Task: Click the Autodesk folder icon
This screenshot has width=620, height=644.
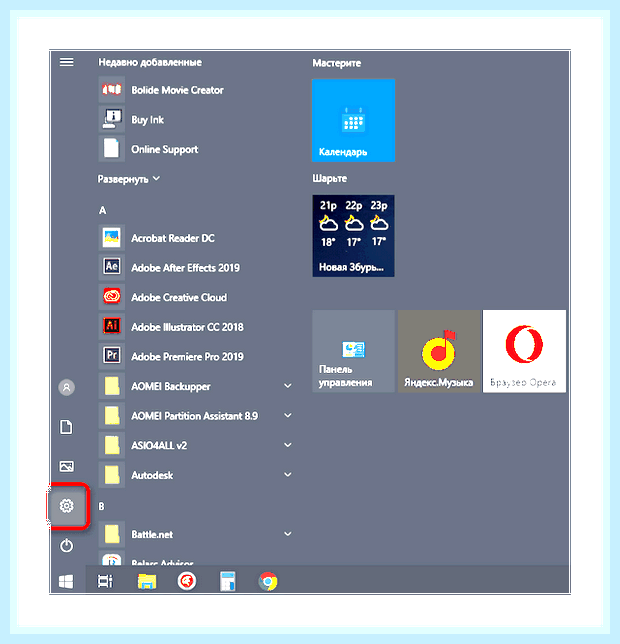Action: coord(112,475)
